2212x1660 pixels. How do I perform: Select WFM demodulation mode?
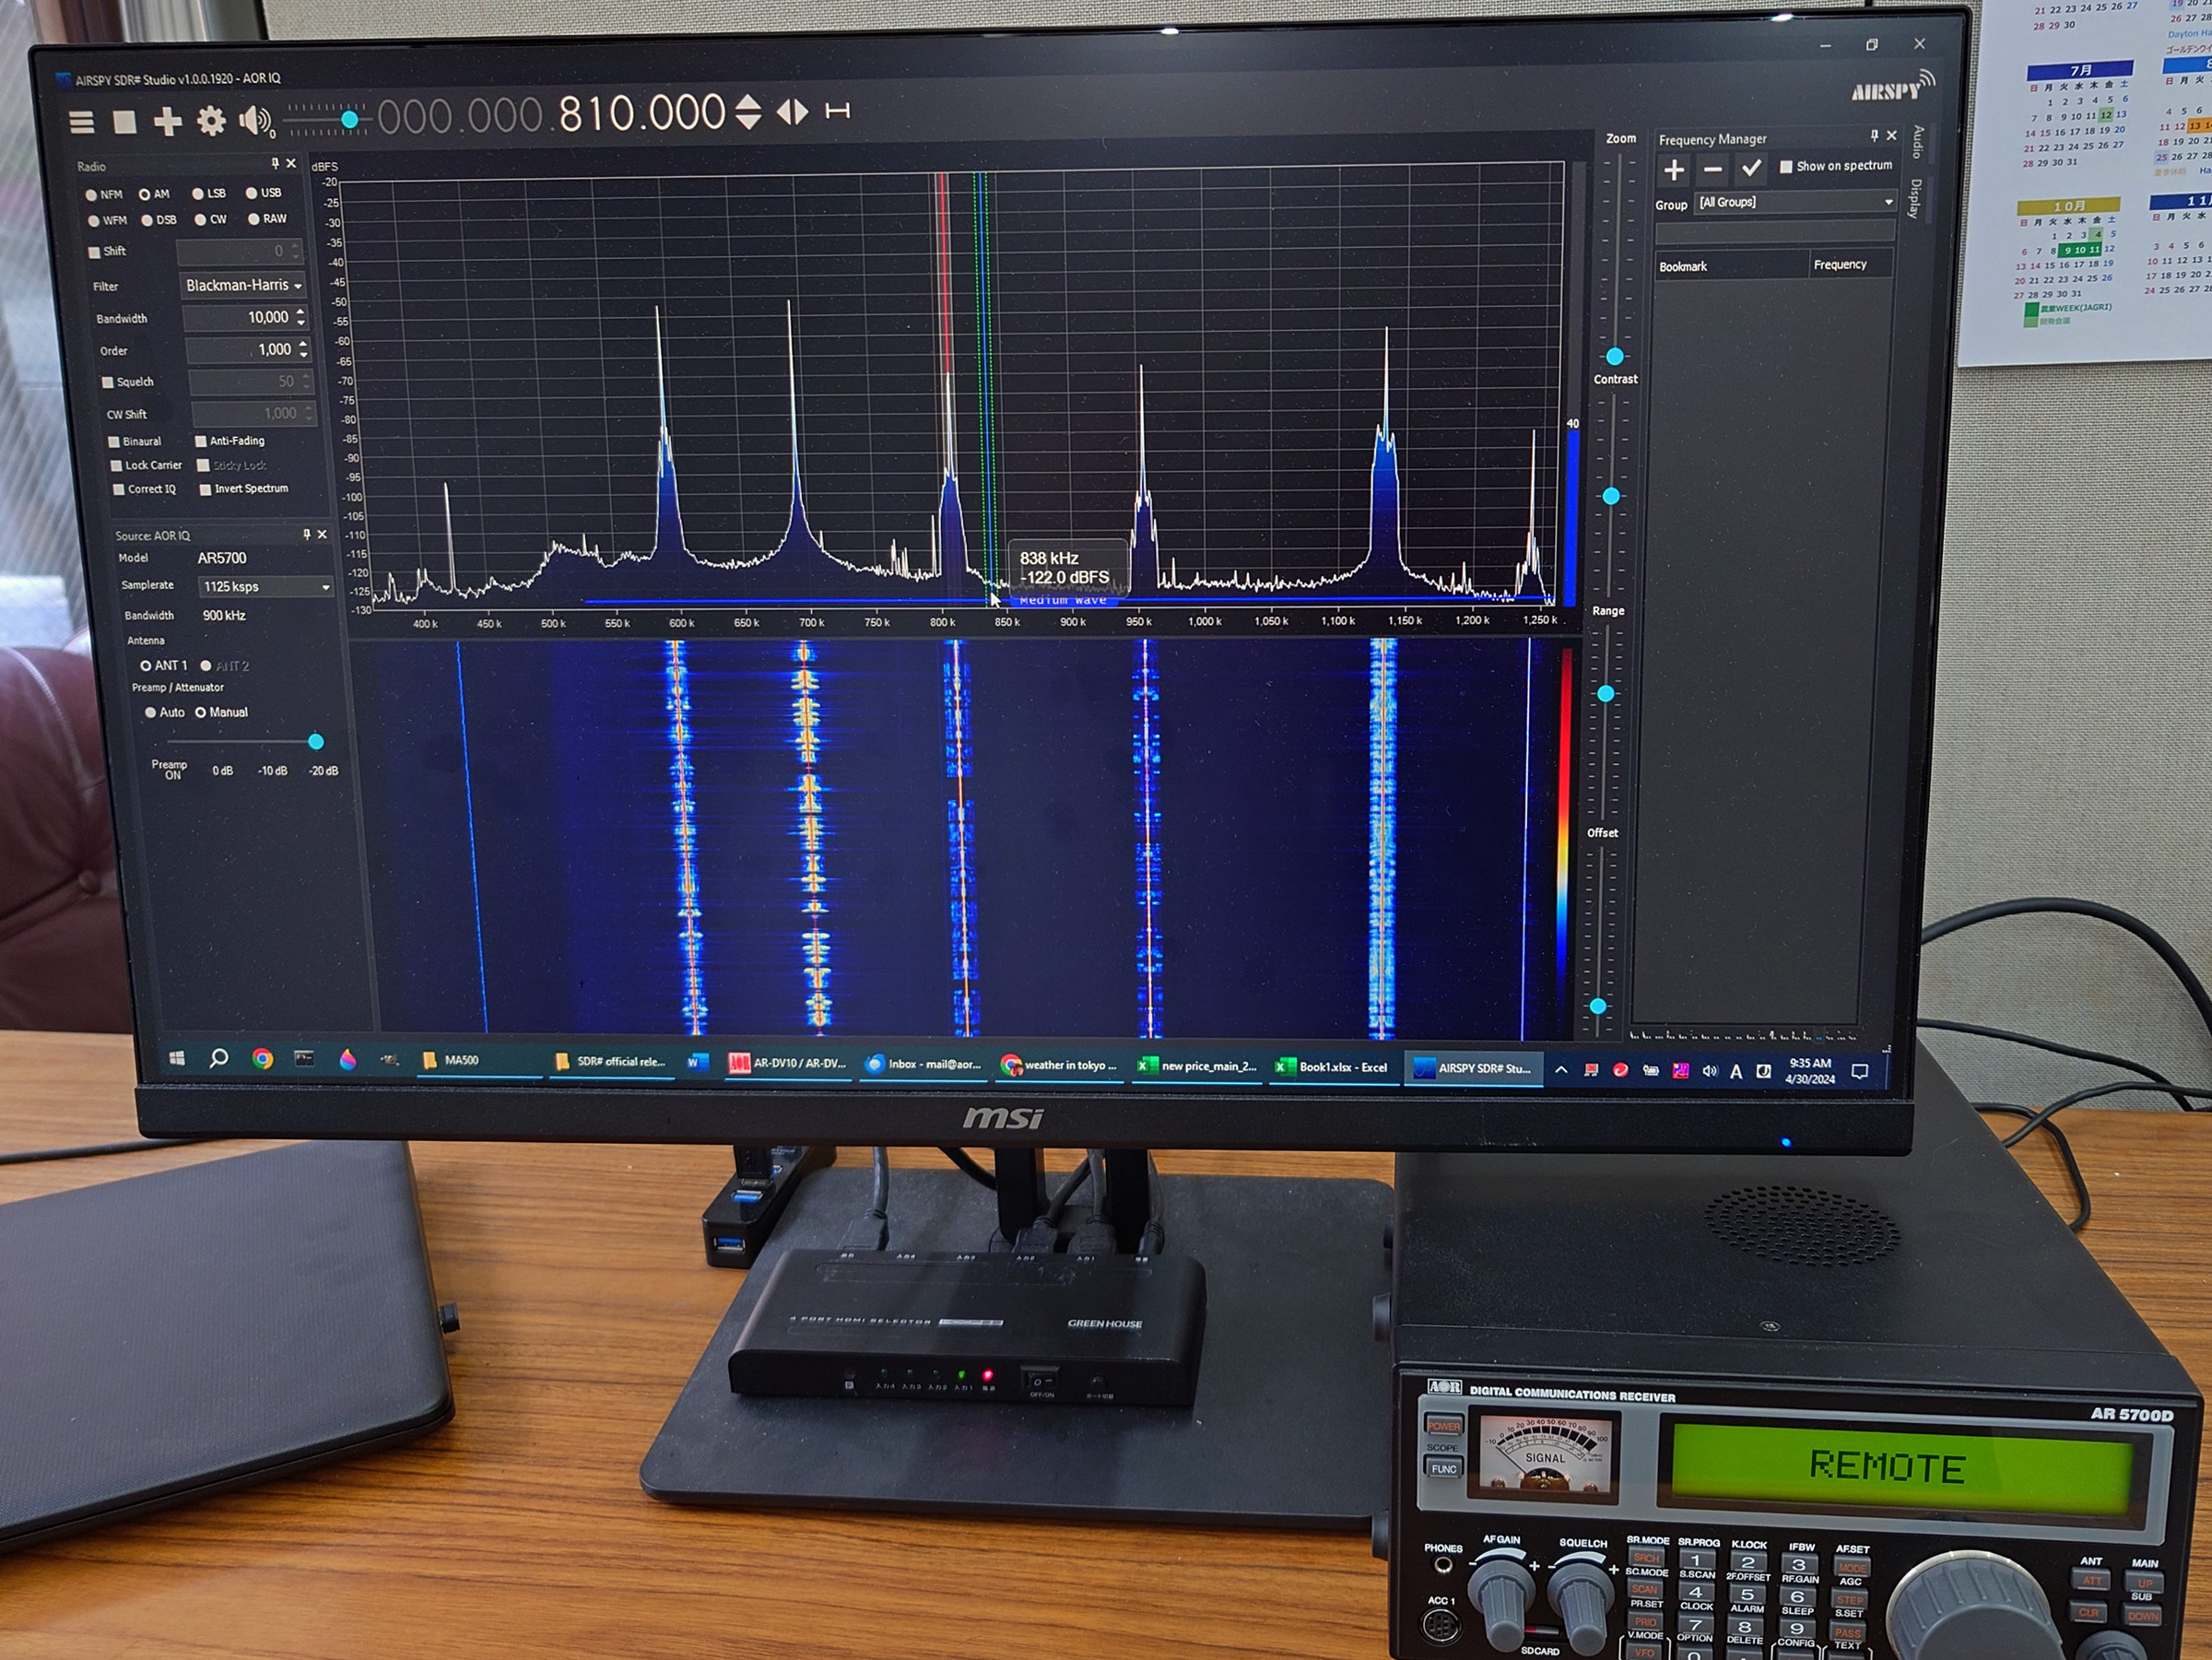pos(108,220)
